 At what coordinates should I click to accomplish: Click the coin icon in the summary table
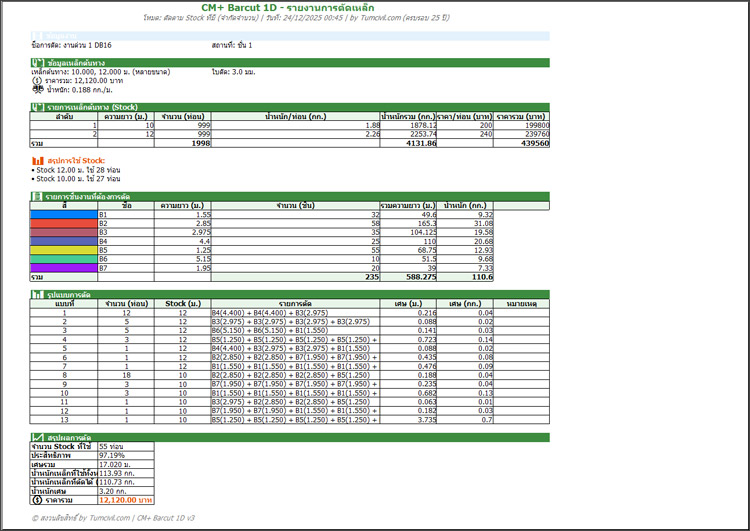[x=37, y=499]
